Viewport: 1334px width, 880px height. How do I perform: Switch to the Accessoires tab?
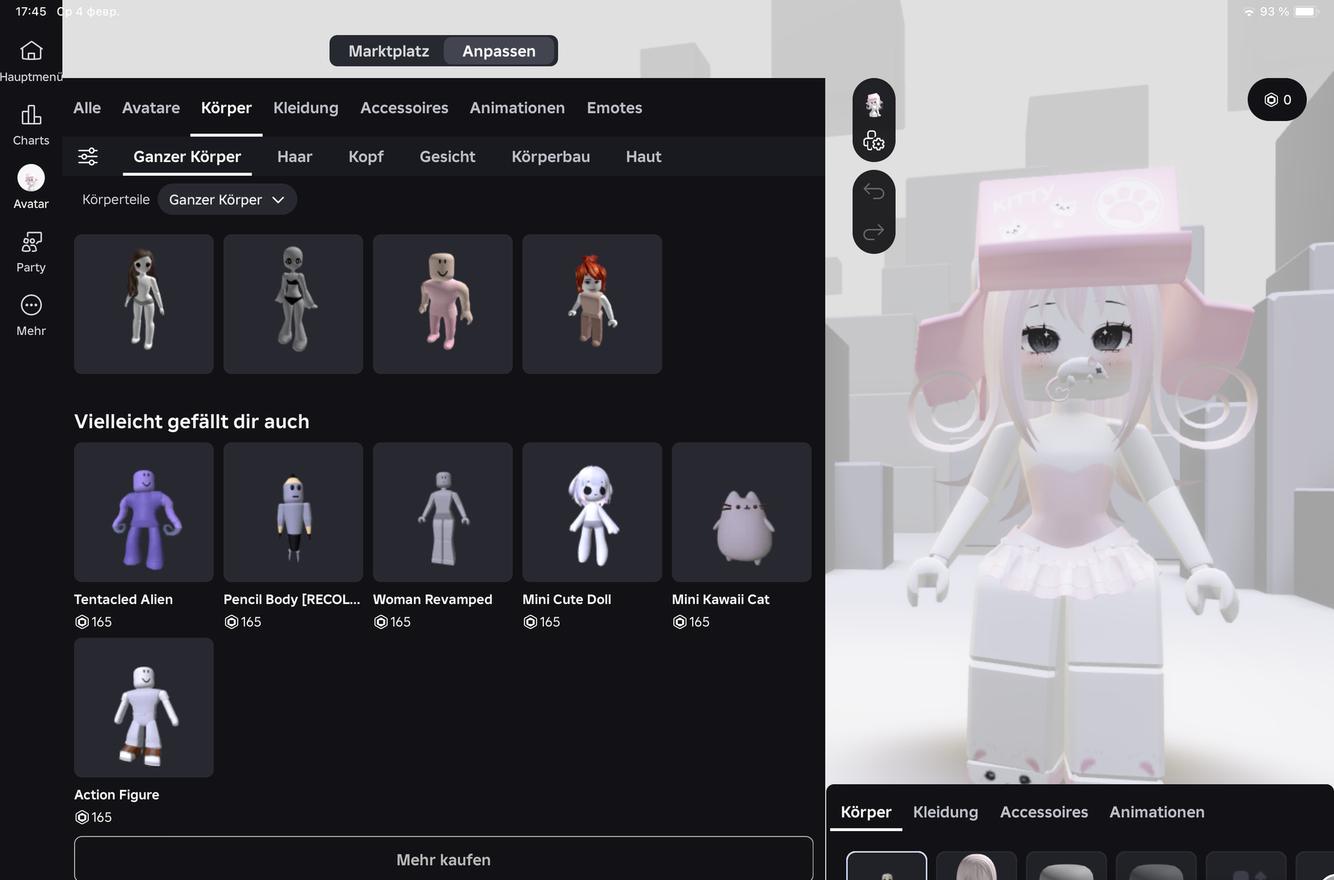pyautogui.click(x=404, y=108)
